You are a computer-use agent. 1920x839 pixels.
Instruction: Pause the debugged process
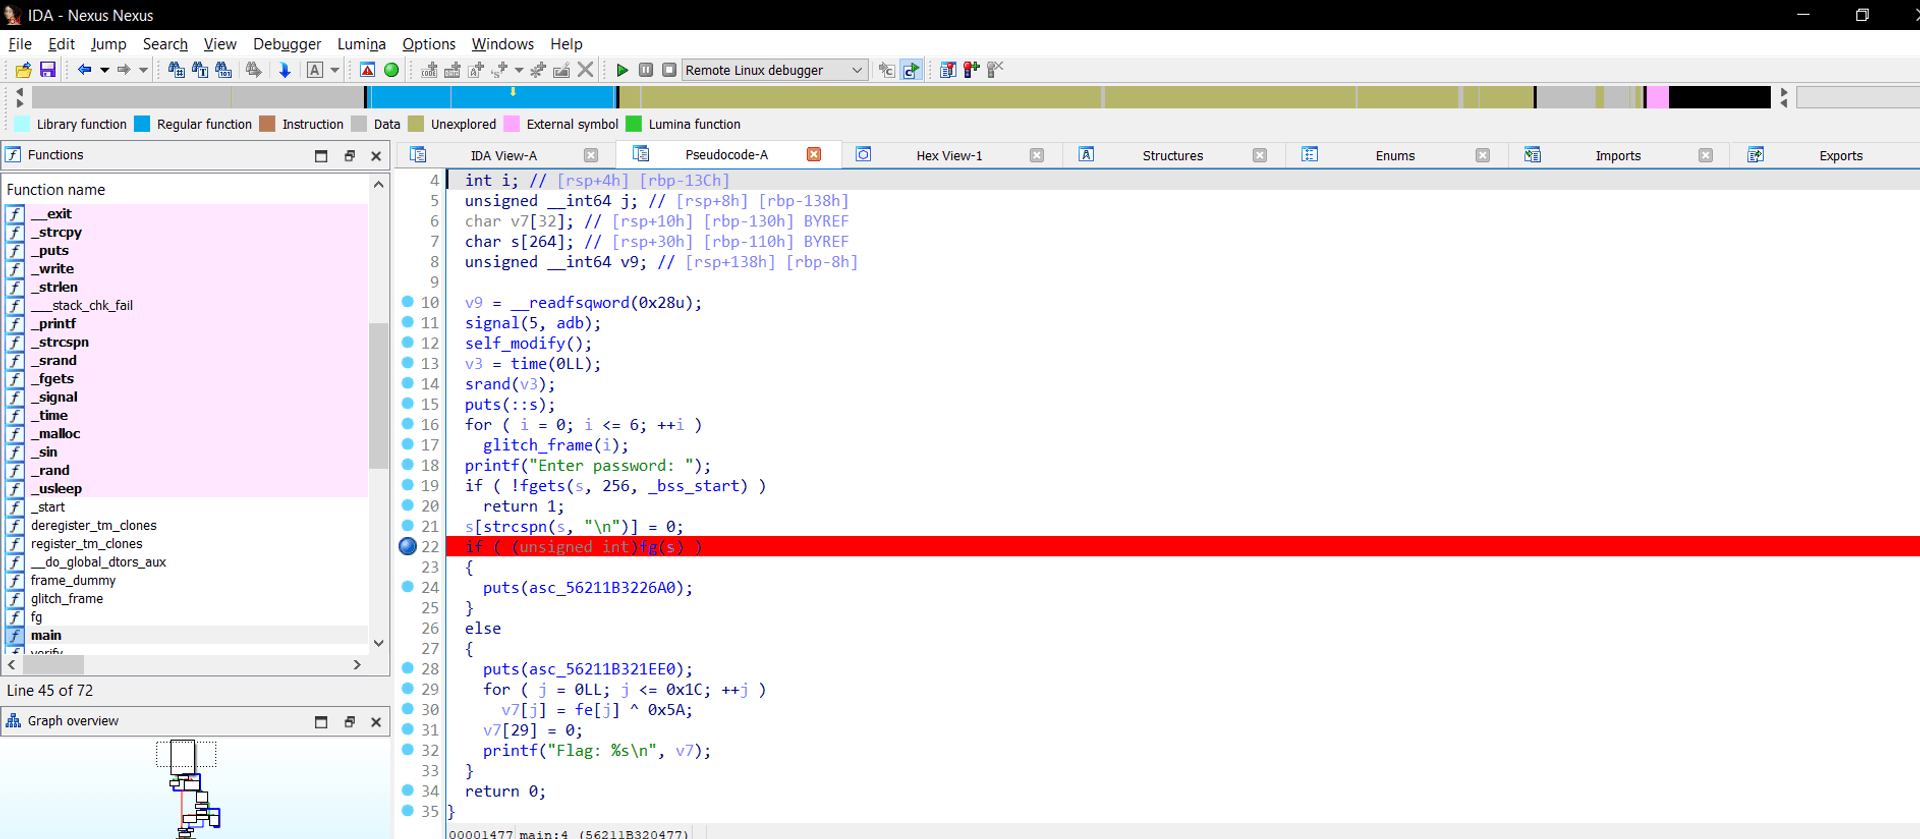point(646,70)
